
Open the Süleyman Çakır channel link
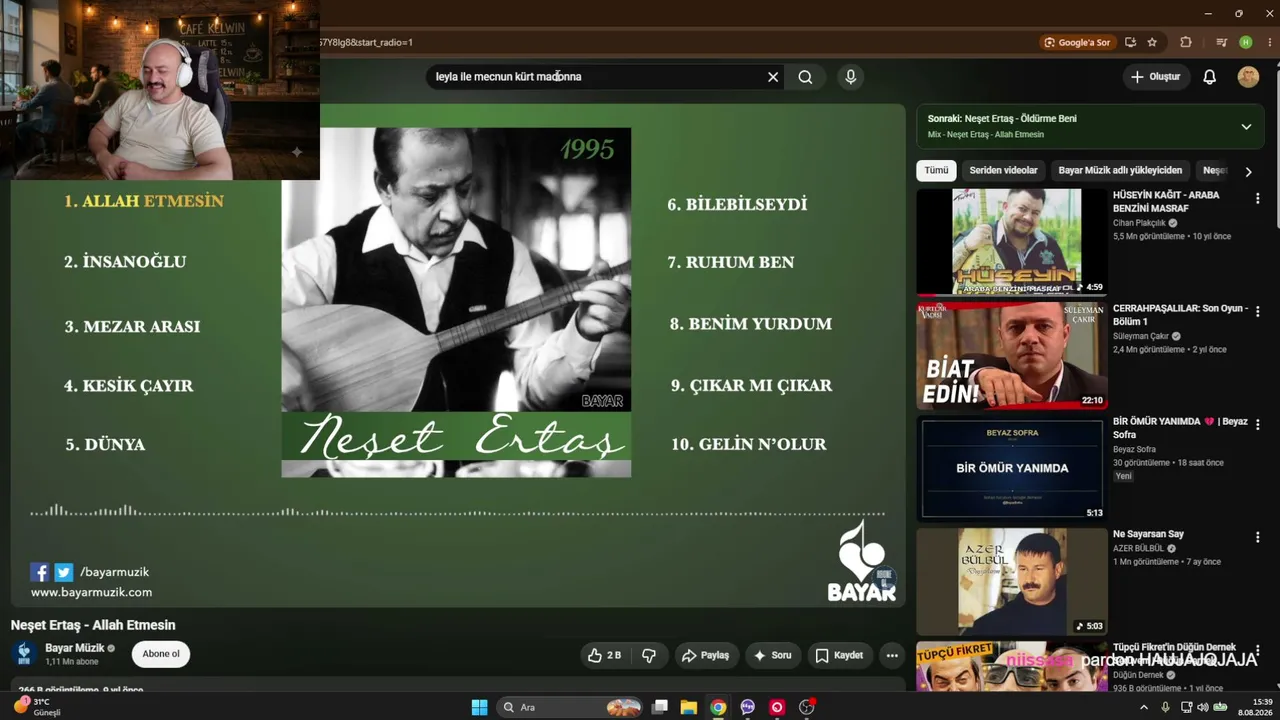pos(1141,336)
